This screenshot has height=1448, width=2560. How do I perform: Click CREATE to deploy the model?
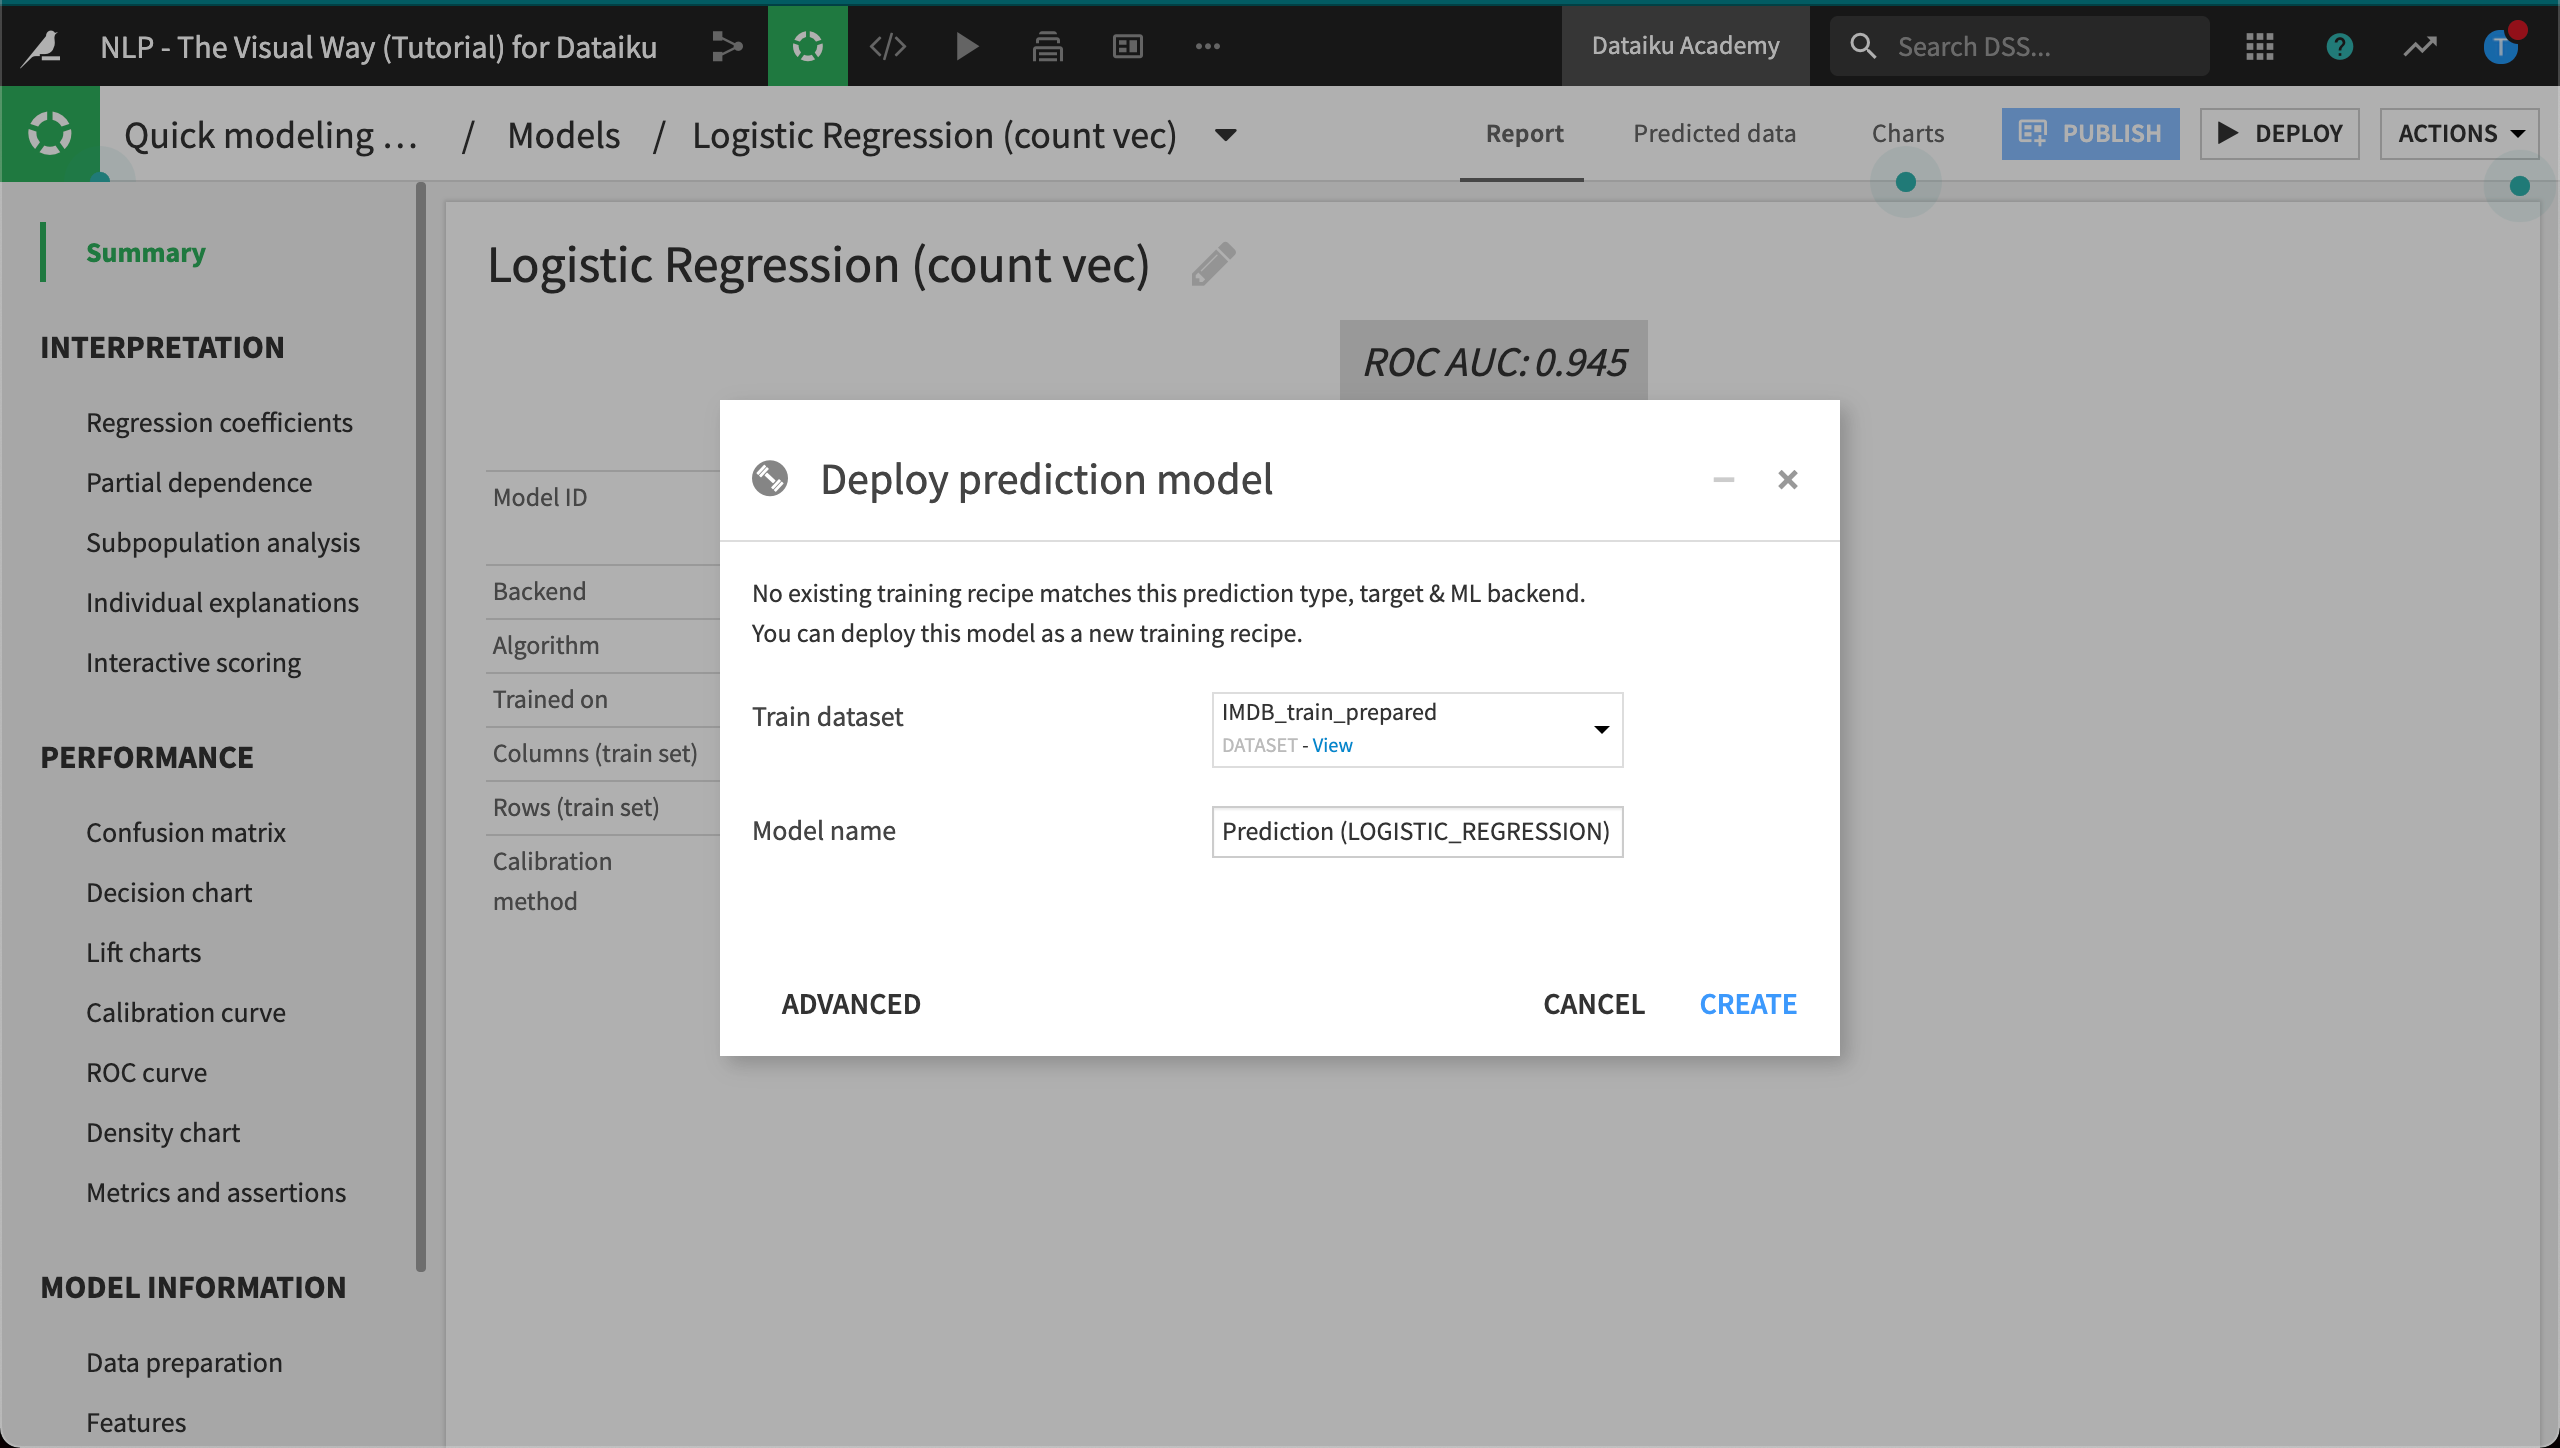pos(1748,1003)
